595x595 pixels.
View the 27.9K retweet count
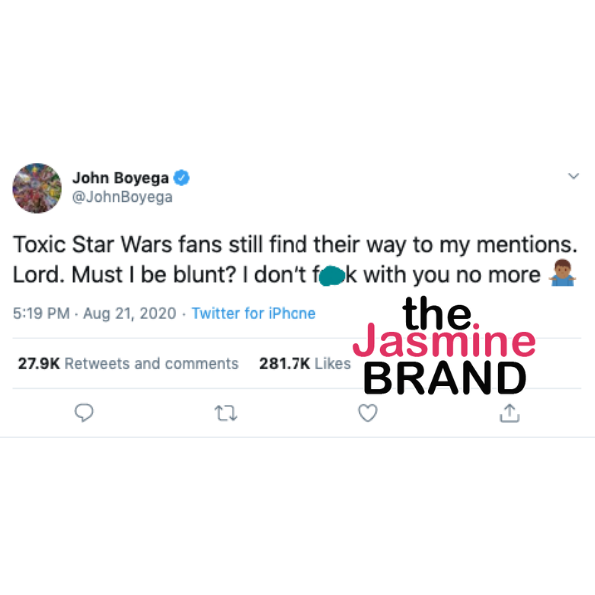39,364
